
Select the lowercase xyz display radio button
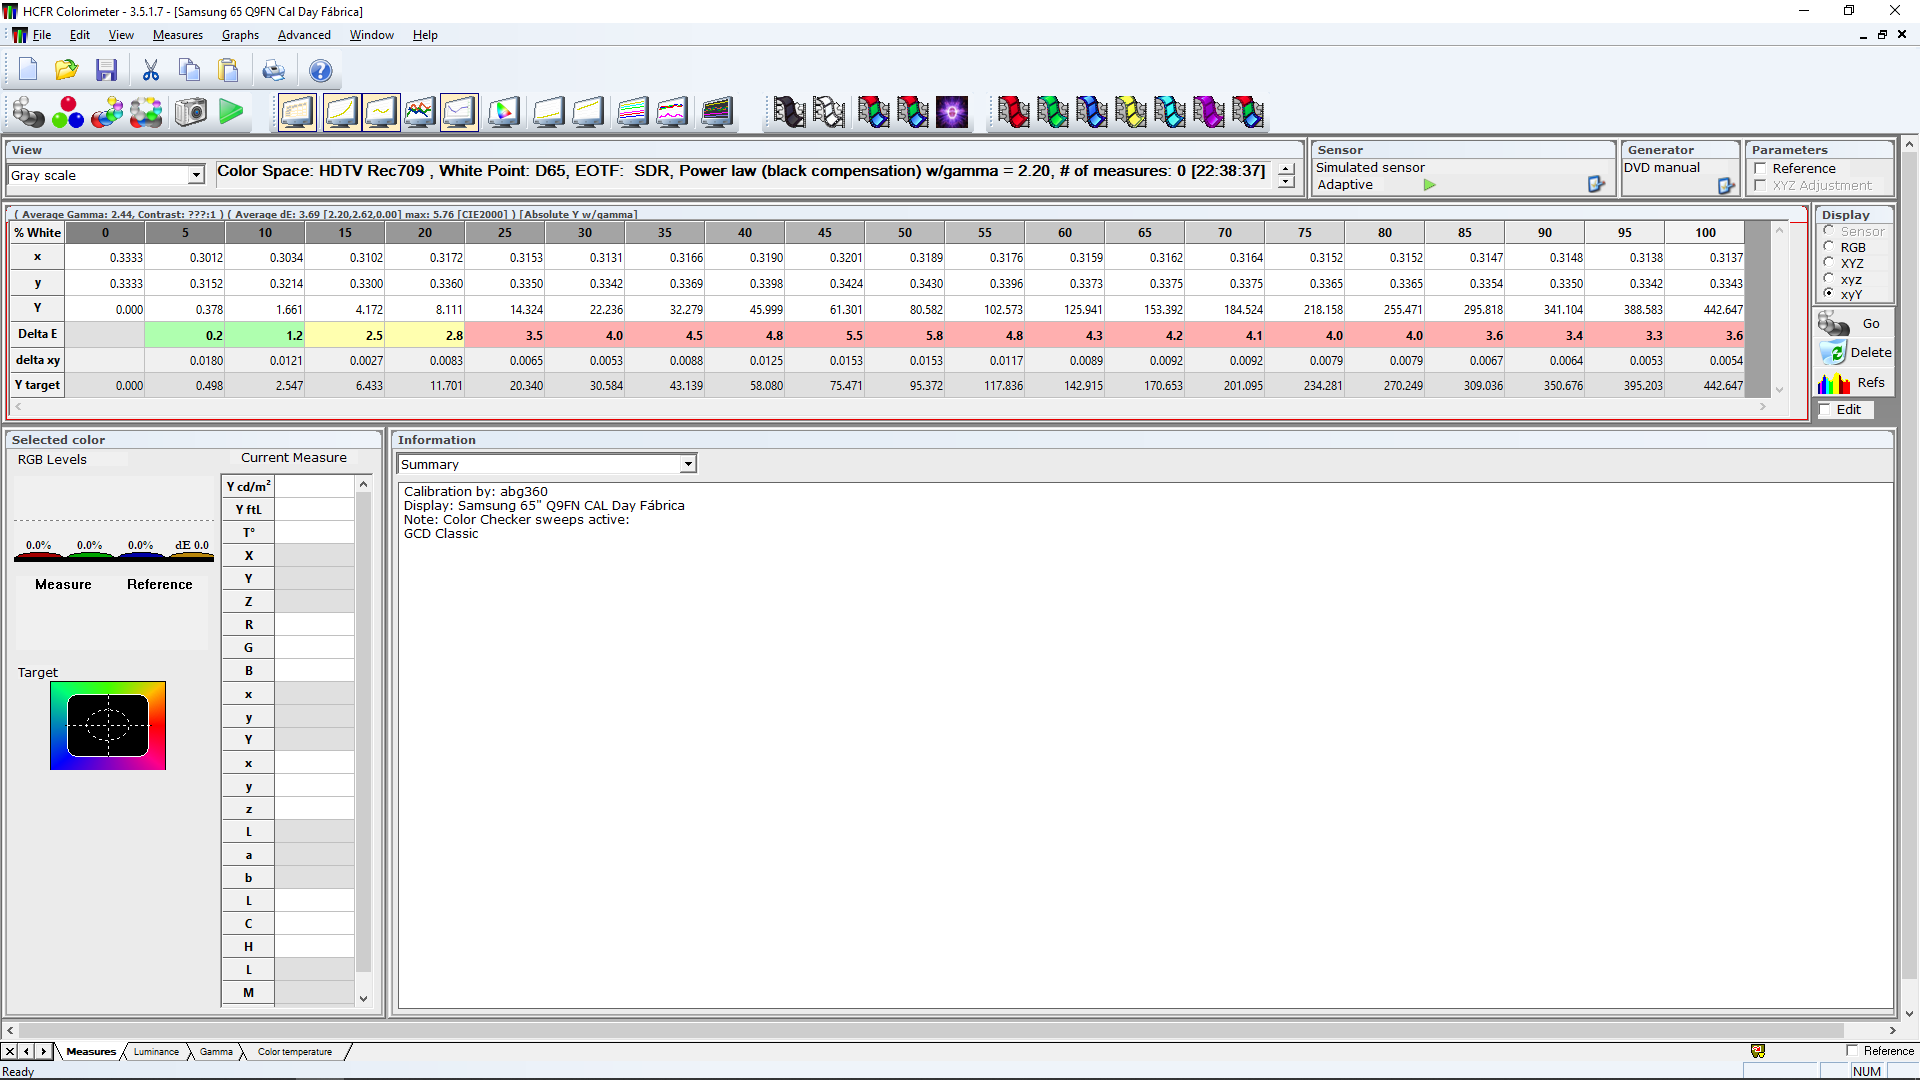(x=1829, y=278)
